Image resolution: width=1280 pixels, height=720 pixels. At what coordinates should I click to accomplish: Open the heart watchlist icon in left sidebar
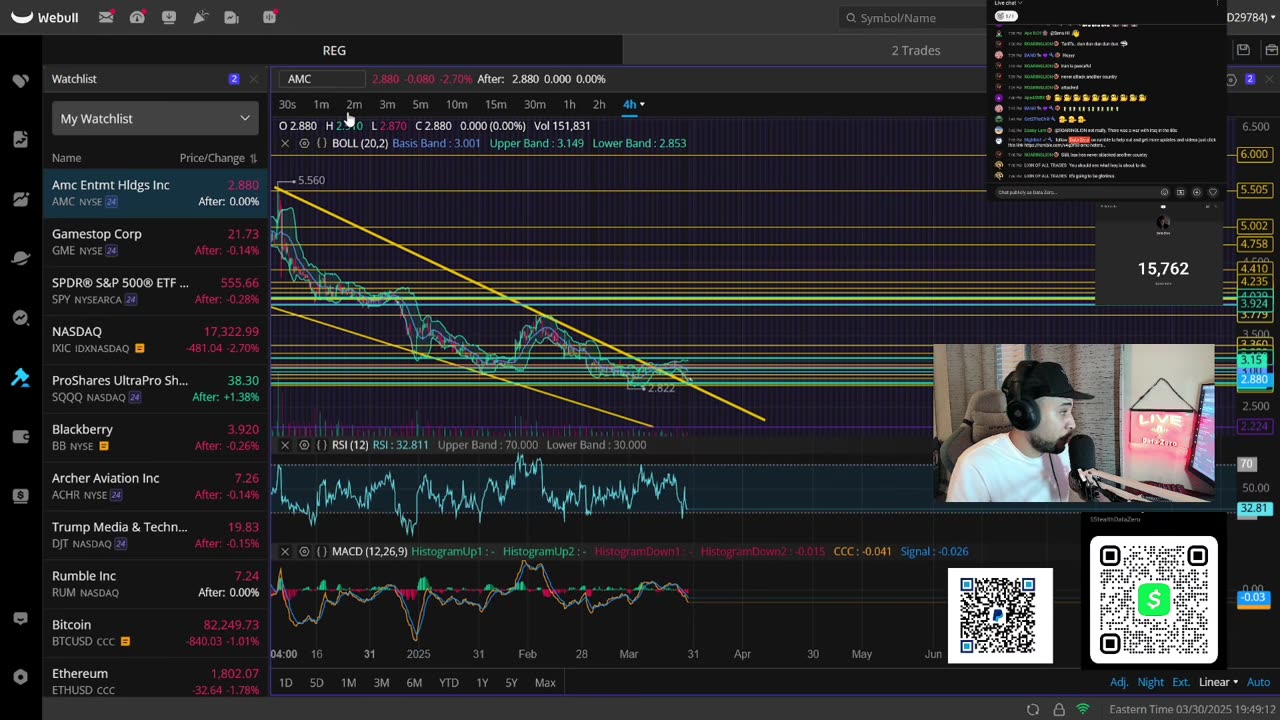20,80
